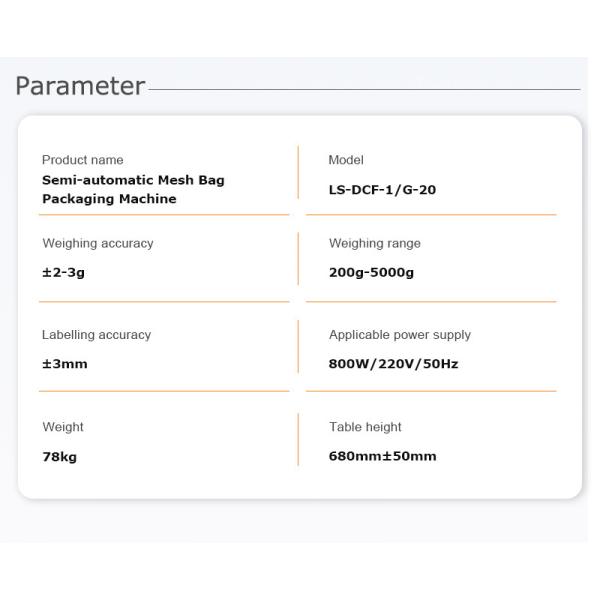Image resolution: width=600 pixels, height=600 pixels.
Task: Click the Parameter section heading
Action: 80,86
